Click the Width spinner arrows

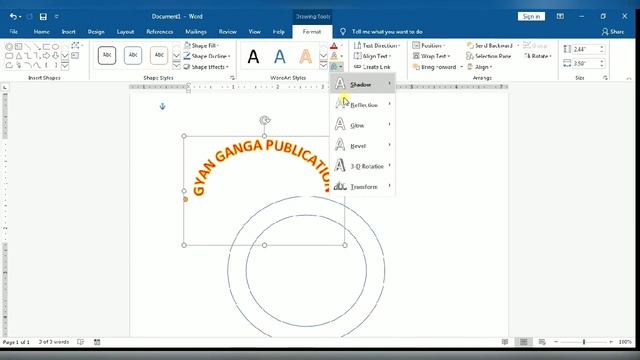tap(602, 63)
